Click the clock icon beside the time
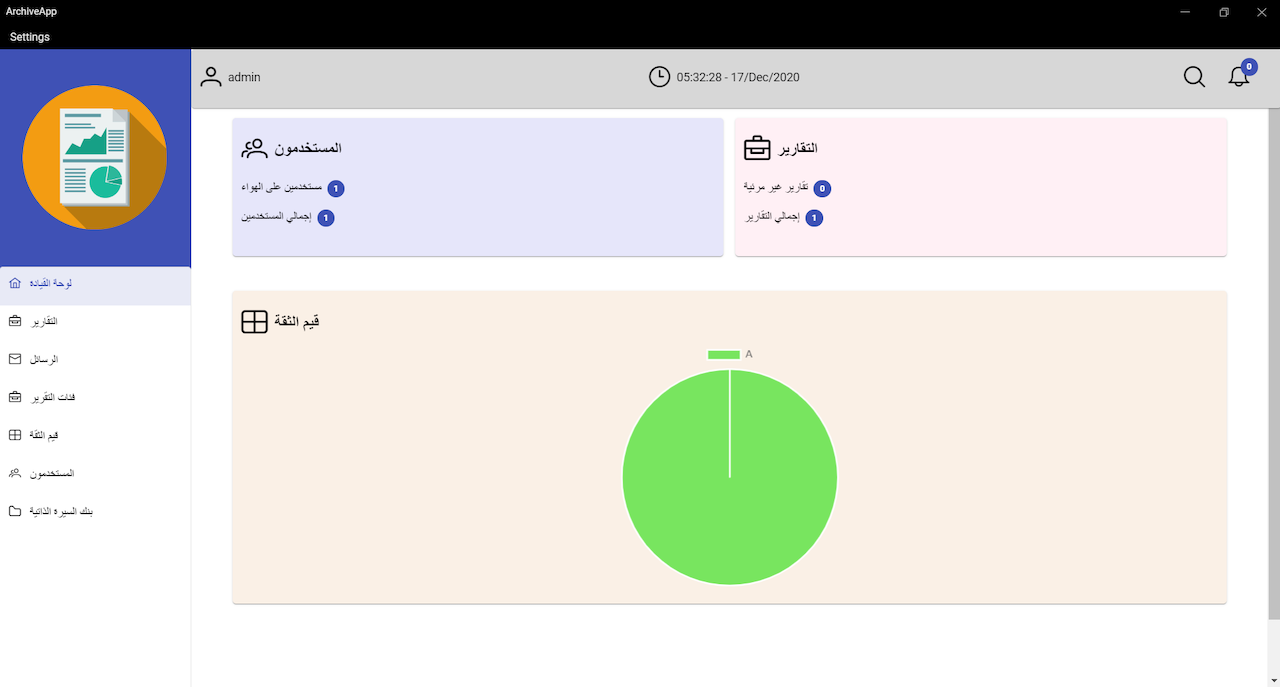 pyautogui.click(x=659, y=77)
